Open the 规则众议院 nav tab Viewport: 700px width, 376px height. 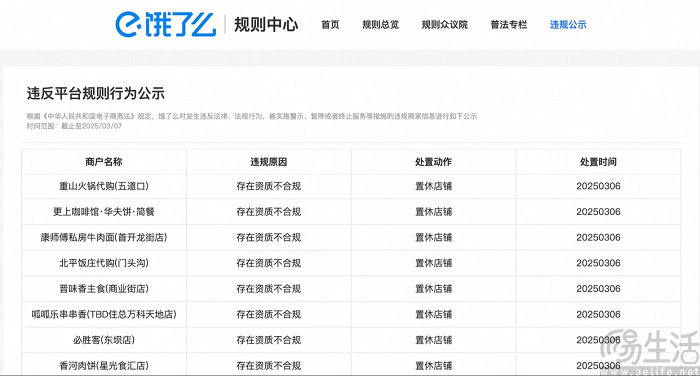(445, 25)
